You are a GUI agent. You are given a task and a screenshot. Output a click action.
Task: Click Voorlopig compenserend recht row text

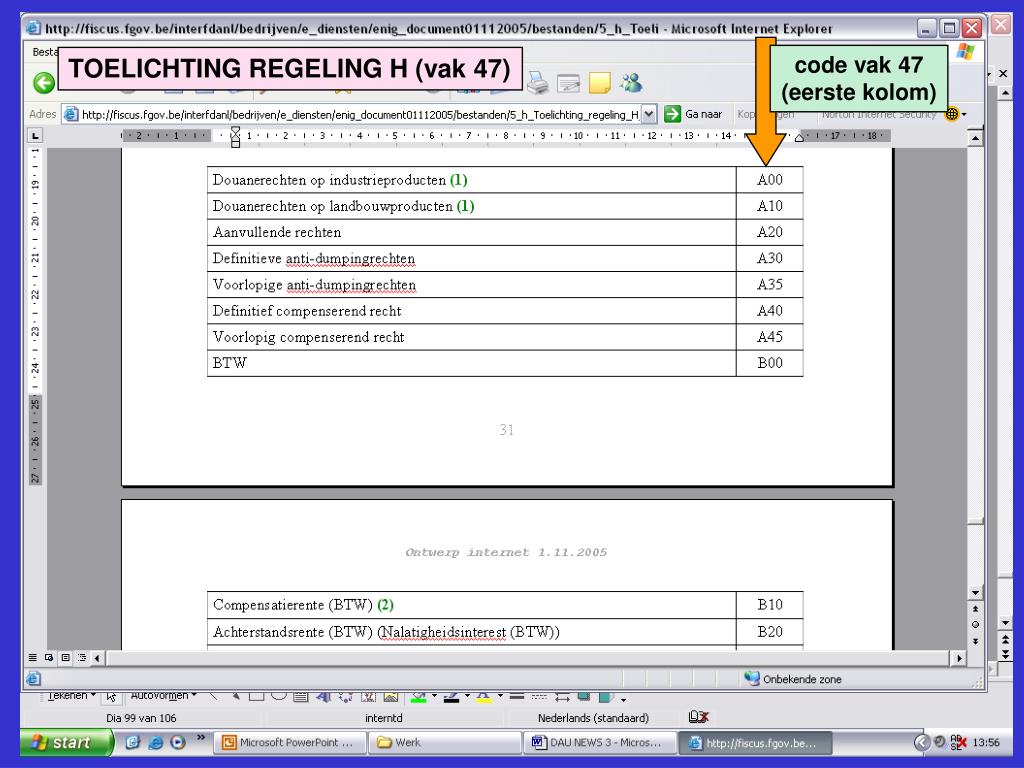coord(308,337)
